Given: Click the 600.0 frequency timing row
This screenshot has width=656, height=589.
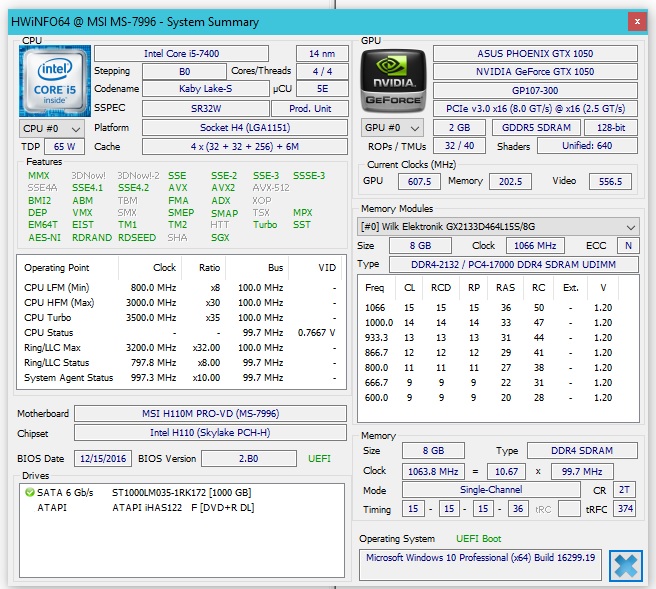Looking at the screenshot, I should (498, 397).
